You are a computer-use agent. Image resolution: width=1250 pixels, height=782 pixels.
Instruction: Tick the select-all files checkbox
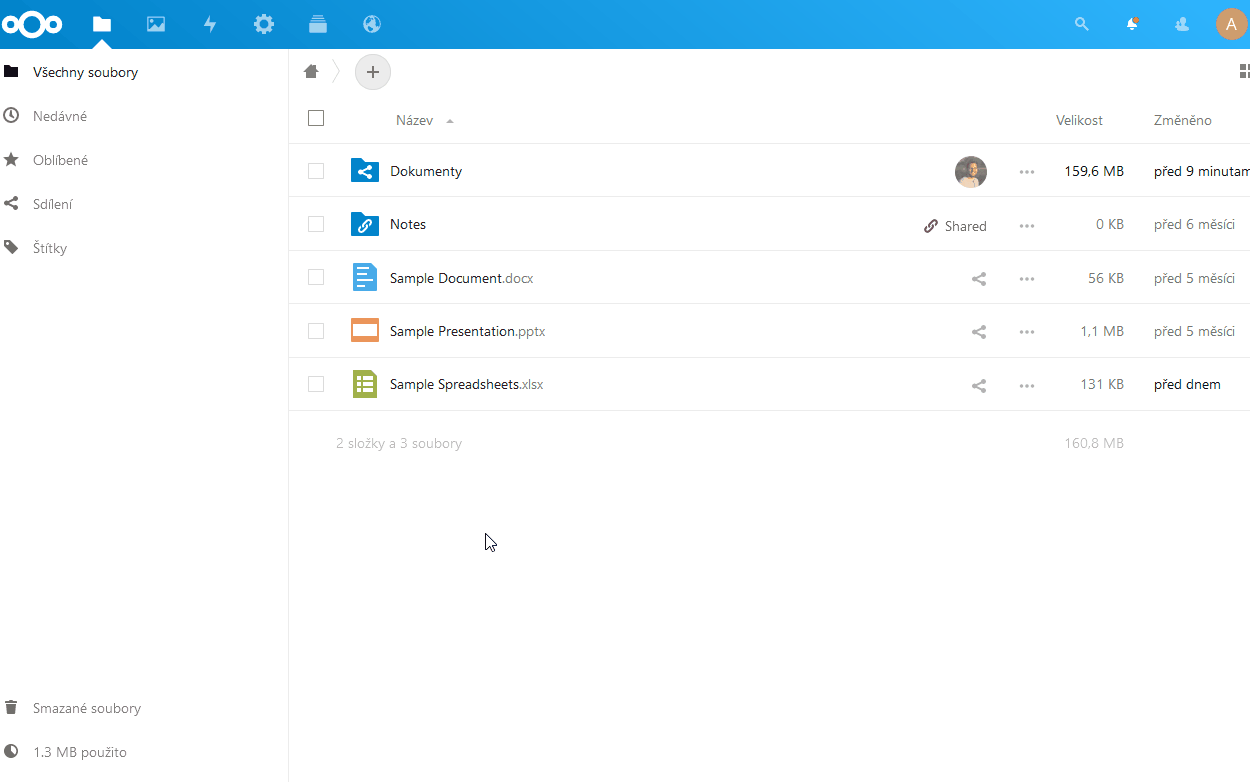click(x=316, y=118)
